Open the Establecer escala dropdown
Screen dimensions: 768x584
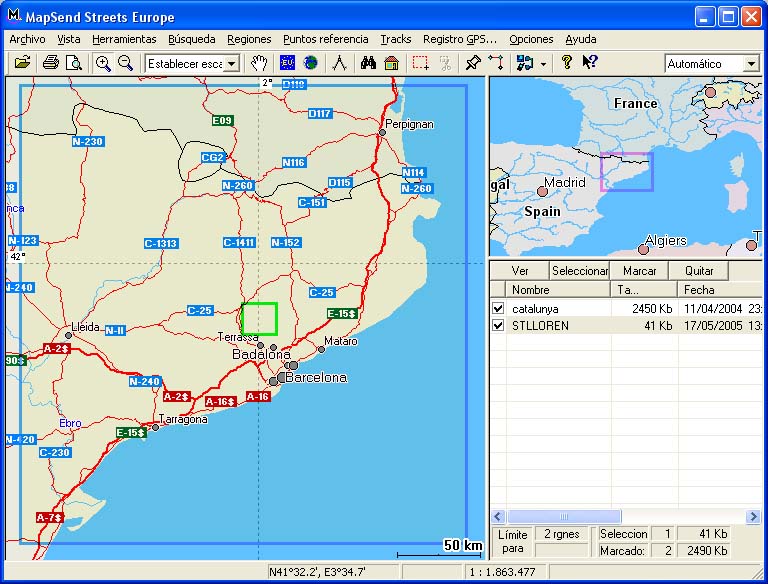click(231, 64)
